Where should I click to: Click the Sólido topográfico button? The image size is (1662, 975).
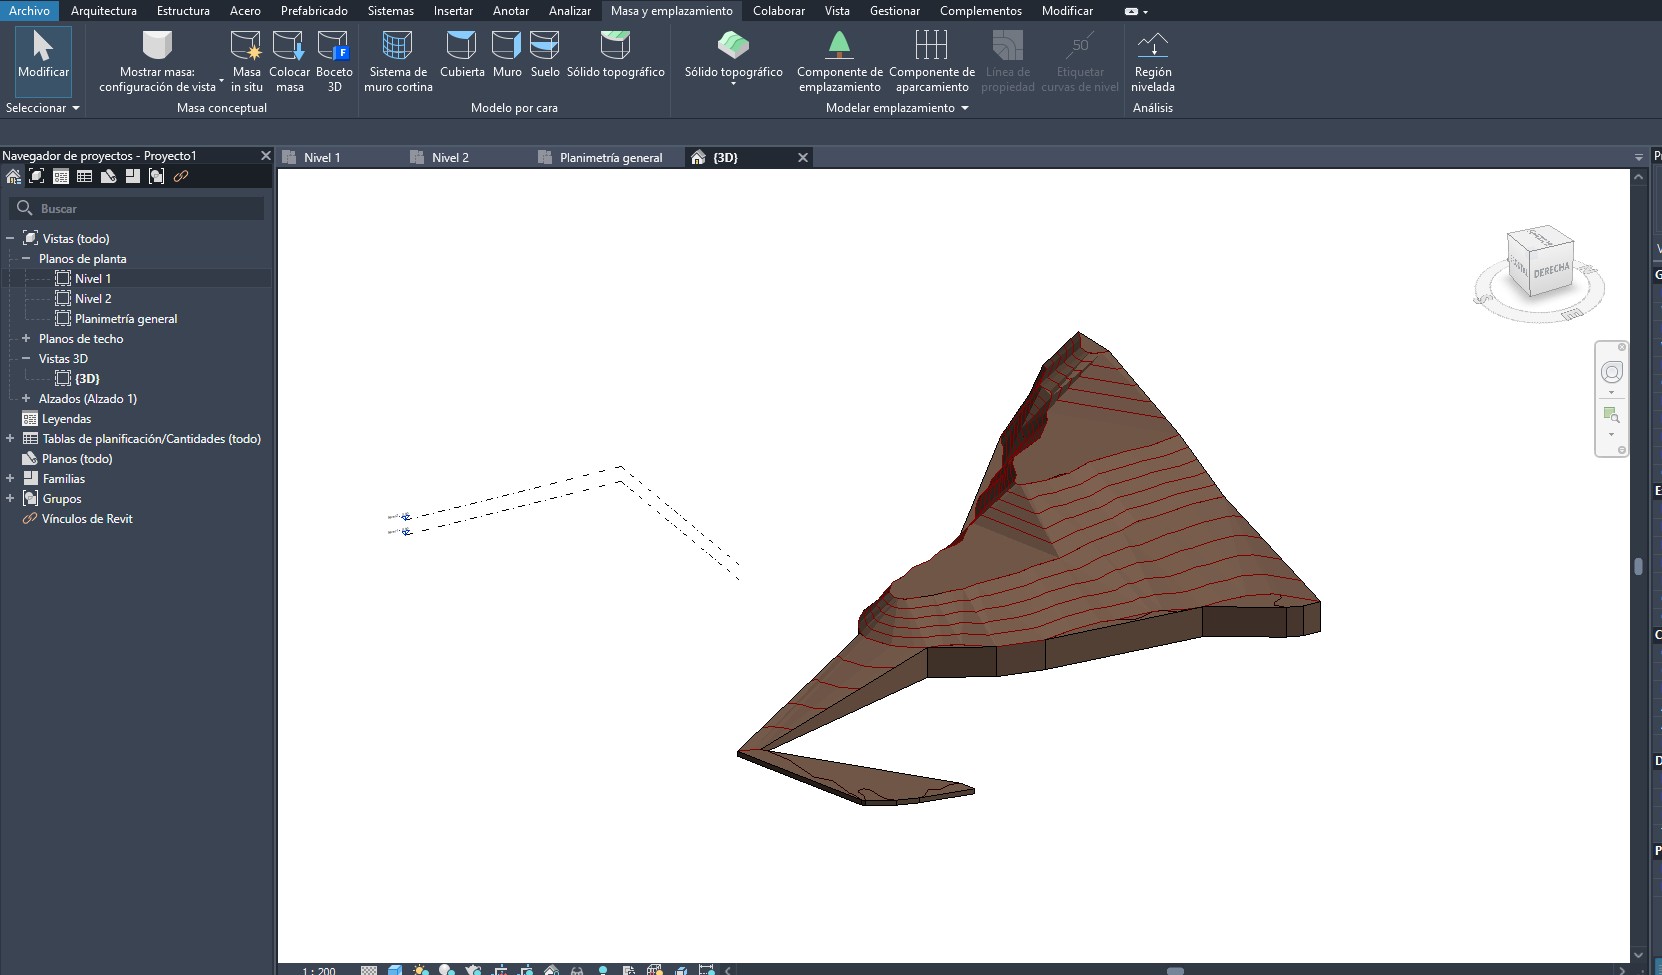(x=733, y=46)
